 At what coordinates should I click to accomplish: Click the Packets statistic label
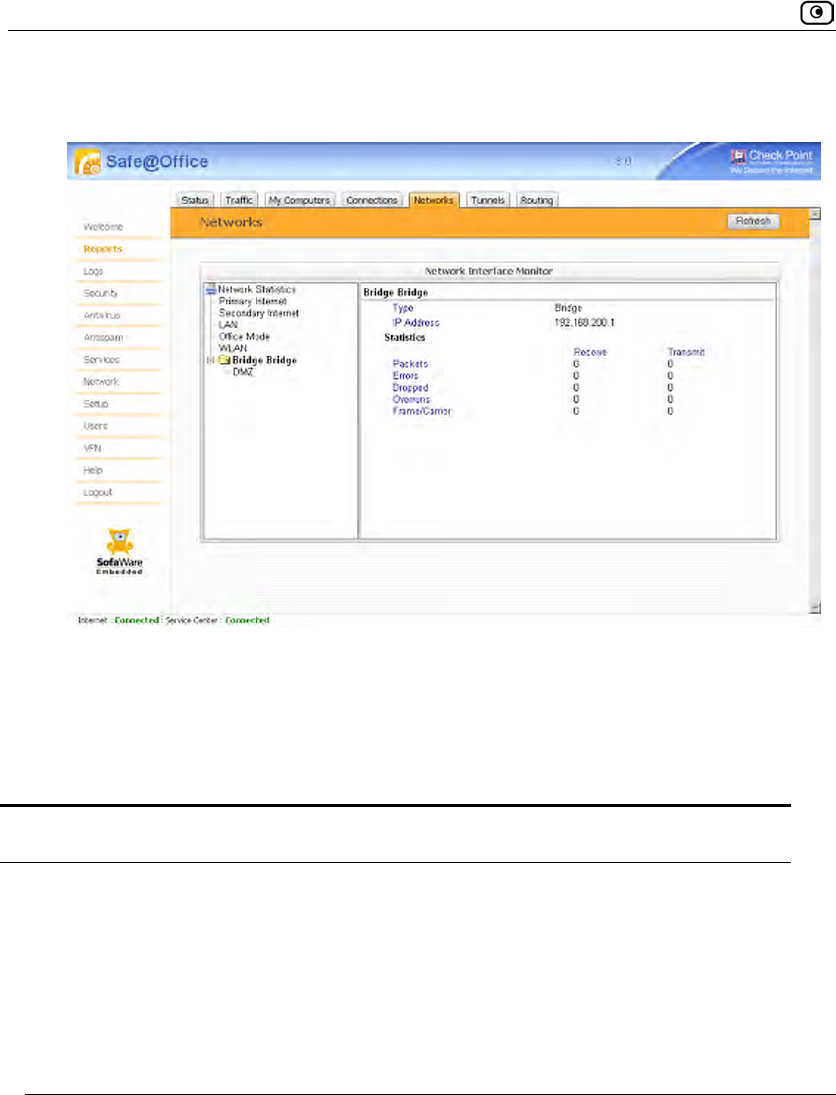[410, 364]
